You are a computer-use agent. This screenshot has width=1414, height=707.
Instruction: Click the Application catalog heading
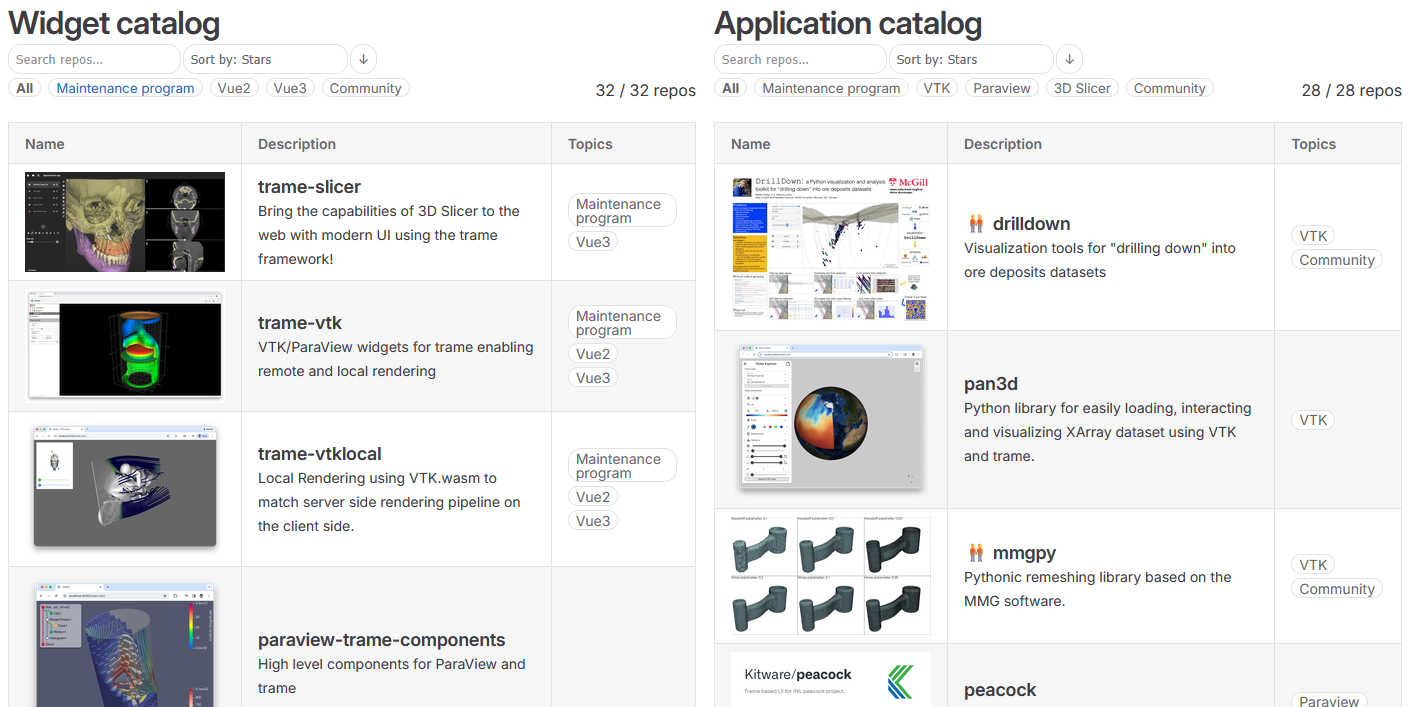[848, 23]
